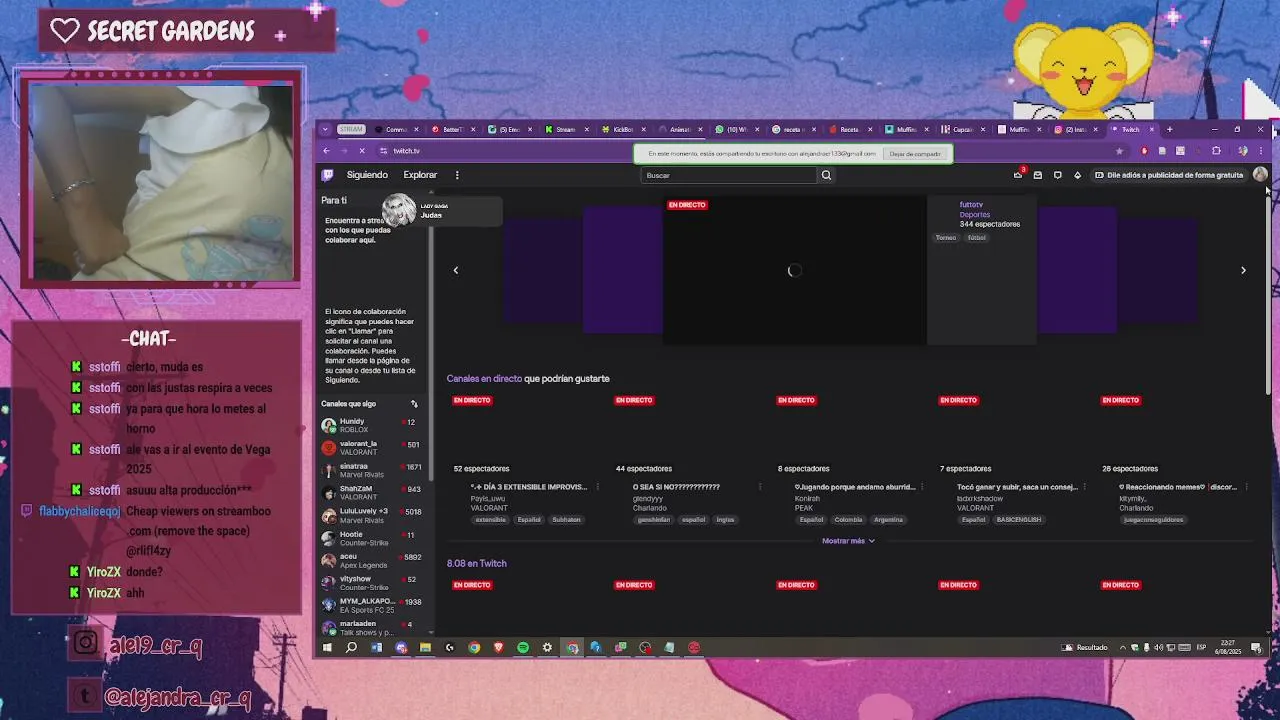The image size is (1280, 720).
Task: Open Windows taskbar search
Action: pos(351,647)
